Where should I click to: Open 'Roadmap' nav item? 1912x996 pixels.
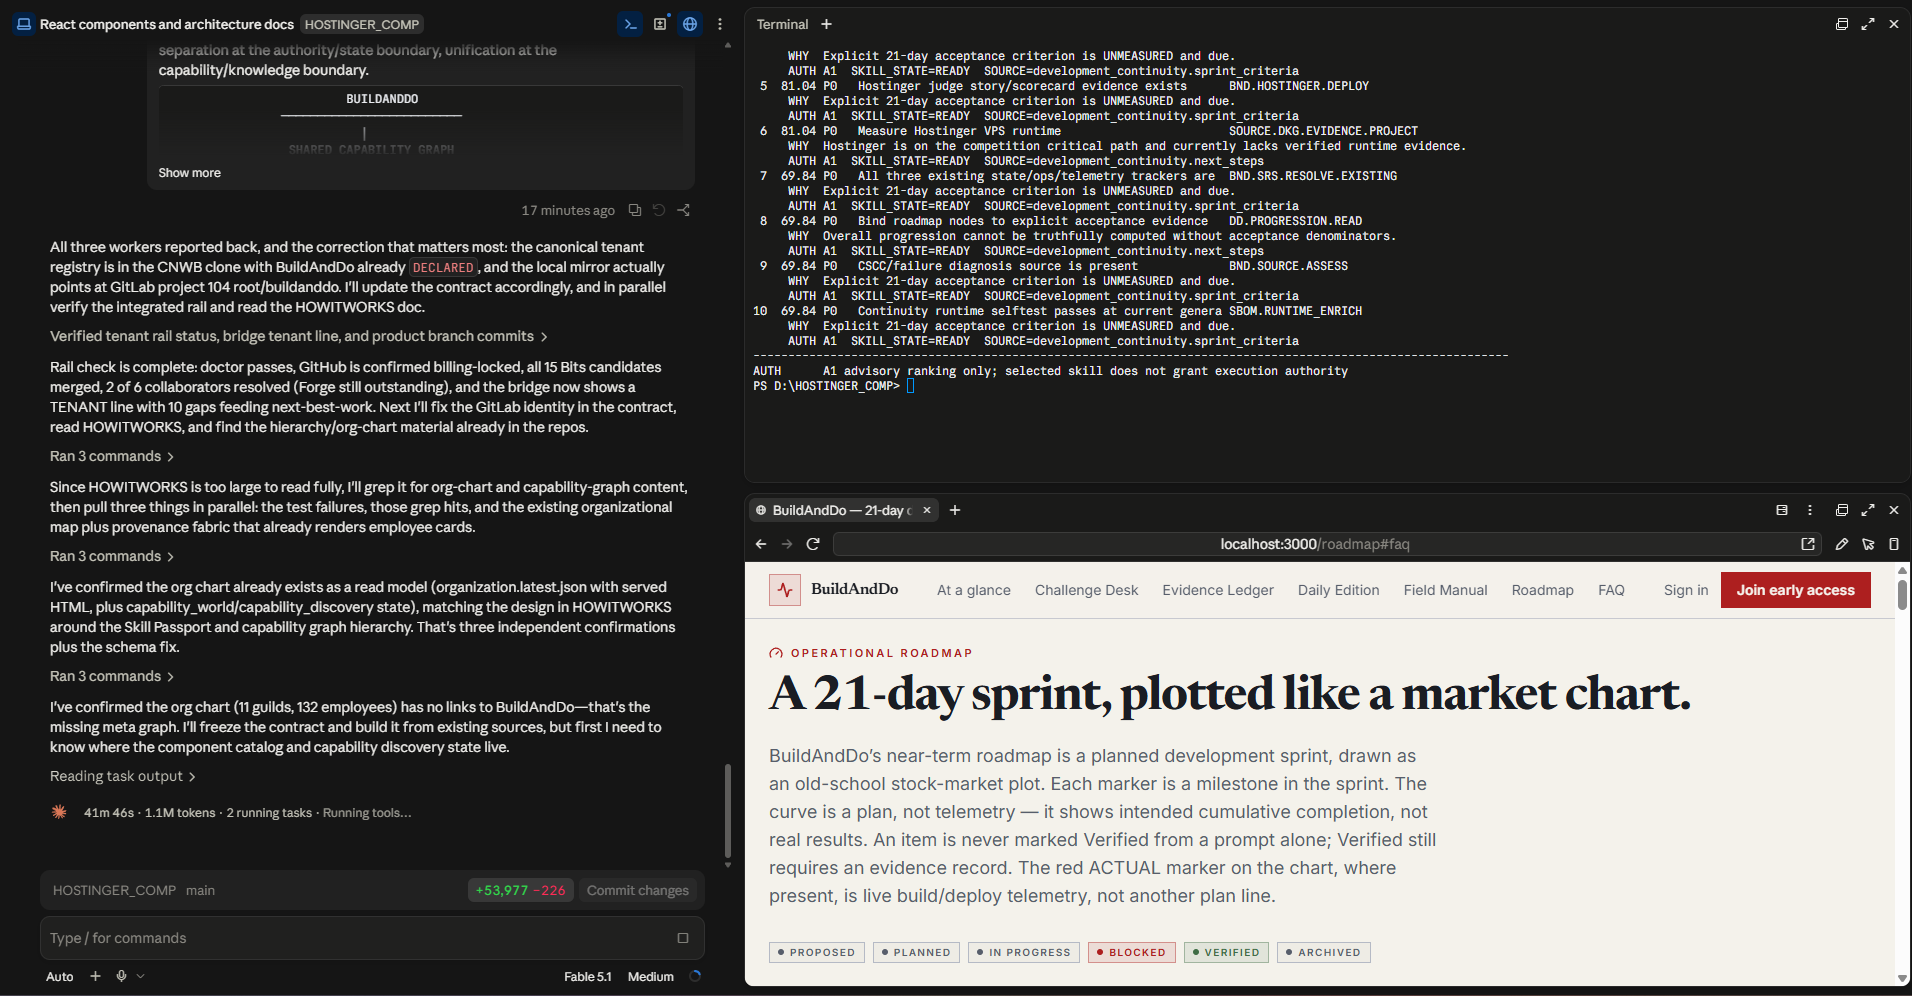(x=1543, y=590)
